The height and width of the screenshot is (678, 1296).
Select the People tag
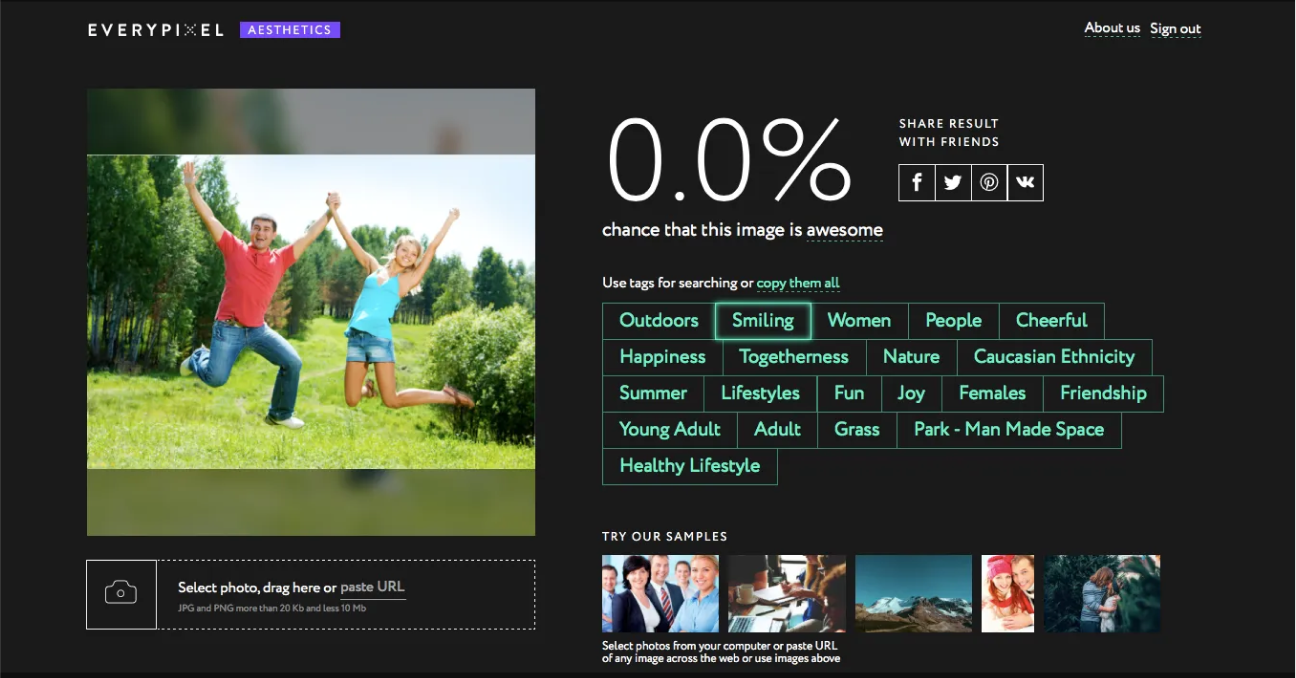(x=953, y=321)
